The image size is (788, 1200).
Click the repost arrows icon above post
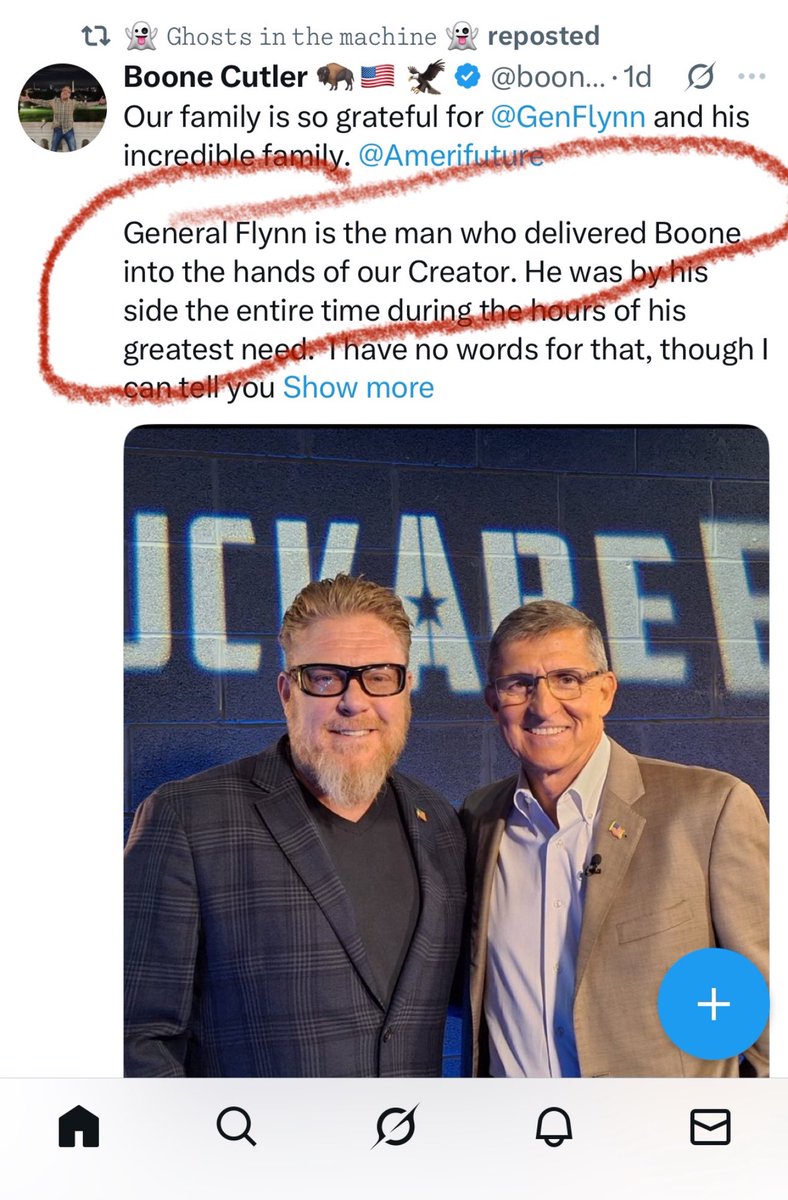click(x=94, y=37)
